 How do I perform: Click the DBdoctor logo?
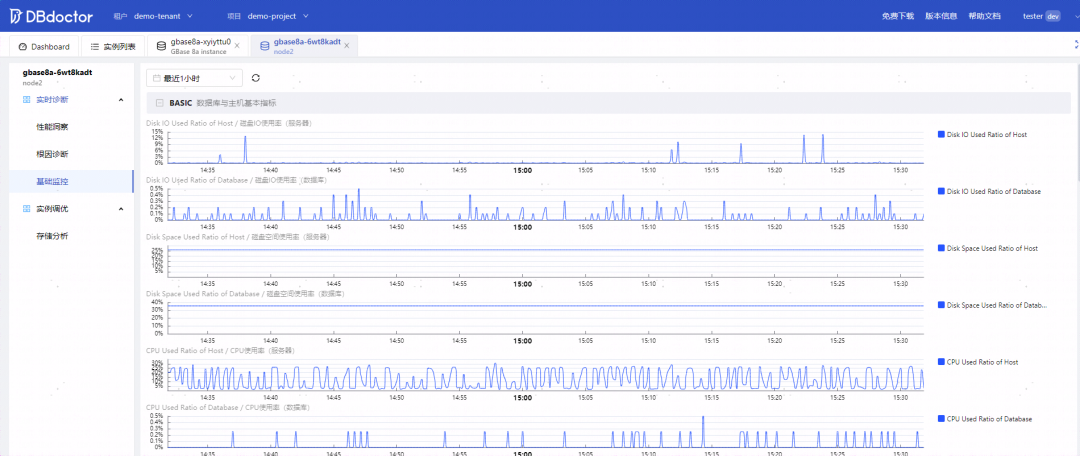click(x=51, y=16)
